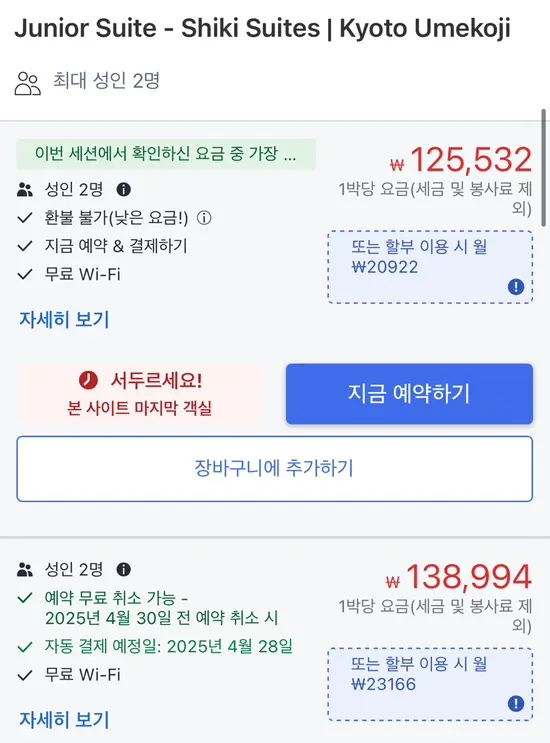This screenshot has width=550, height=743.
Task: Click 장바구니에 추가하기 add to cart button
Action: pyautogui.click(x=275, y=469)
